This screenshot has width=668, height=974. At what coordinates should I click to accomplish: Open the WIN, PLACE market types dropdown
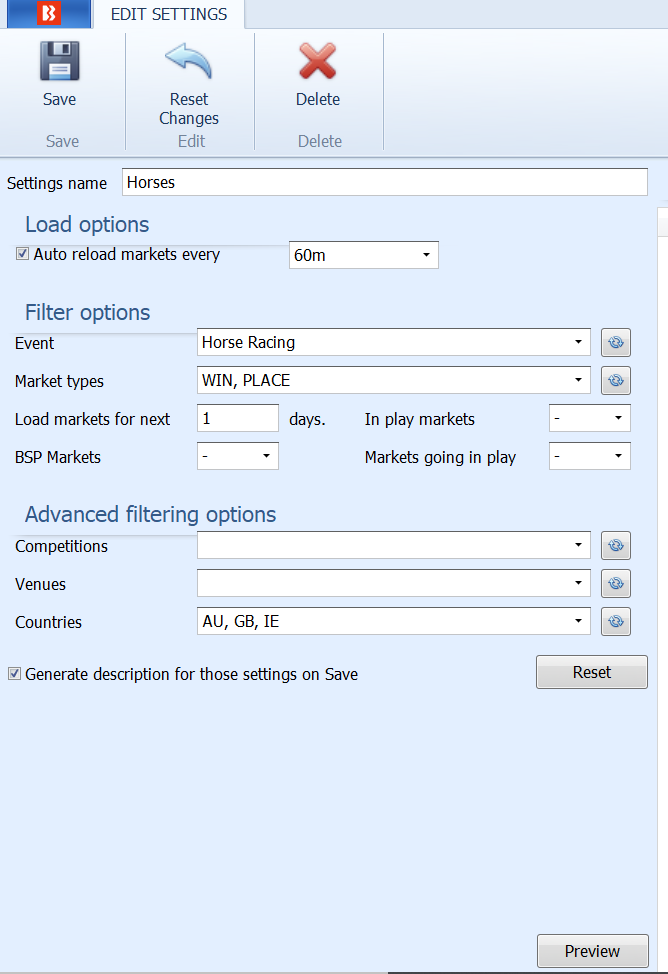click(x=394, y=380)
